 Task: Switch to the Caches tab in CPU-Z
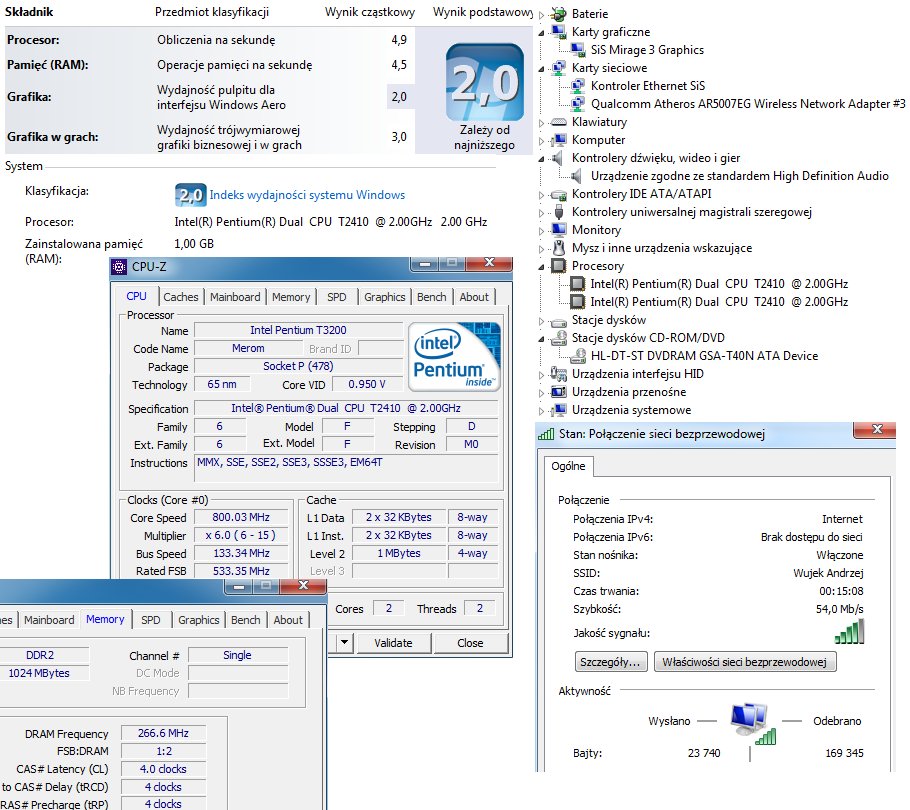click(x=180, y=296)
